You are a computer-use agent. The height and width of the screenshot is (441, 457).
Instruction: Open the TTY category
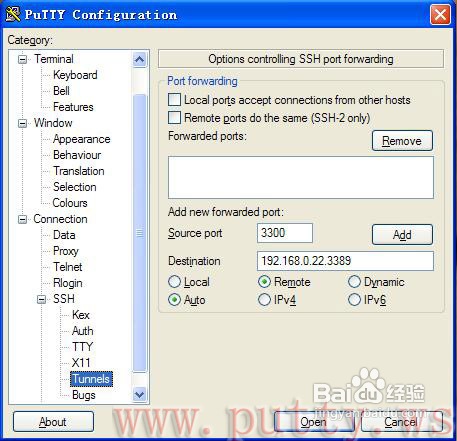(82, 347)
